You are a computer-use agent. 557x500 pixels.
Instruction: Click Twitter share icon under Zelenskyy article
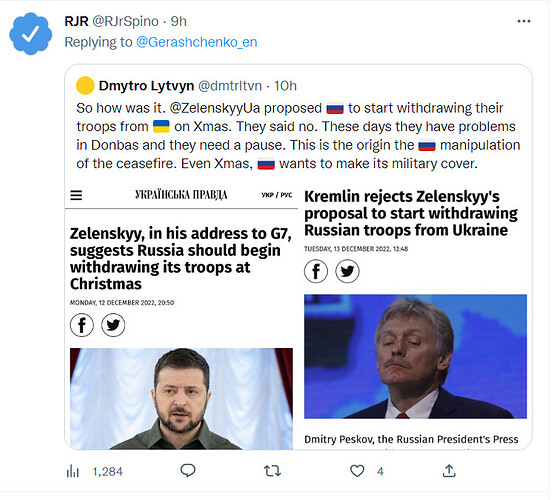tap(113, 325)
